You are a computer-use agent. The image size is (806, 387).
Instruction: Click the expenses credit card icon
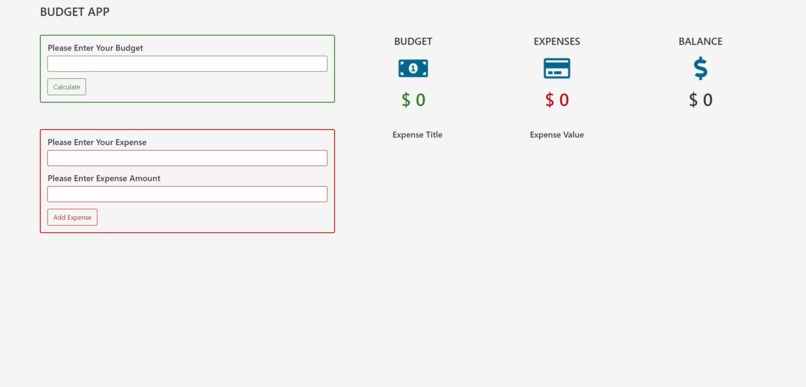click(557, 68)
